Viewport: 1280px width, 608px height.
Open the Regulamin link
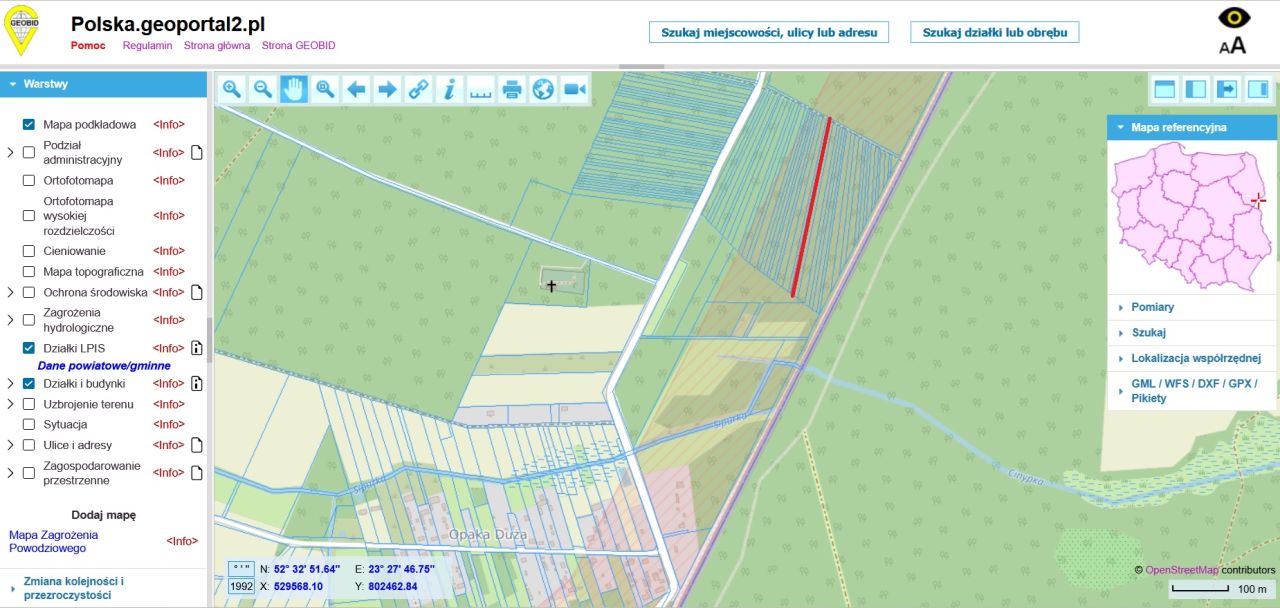click(147, 46)
